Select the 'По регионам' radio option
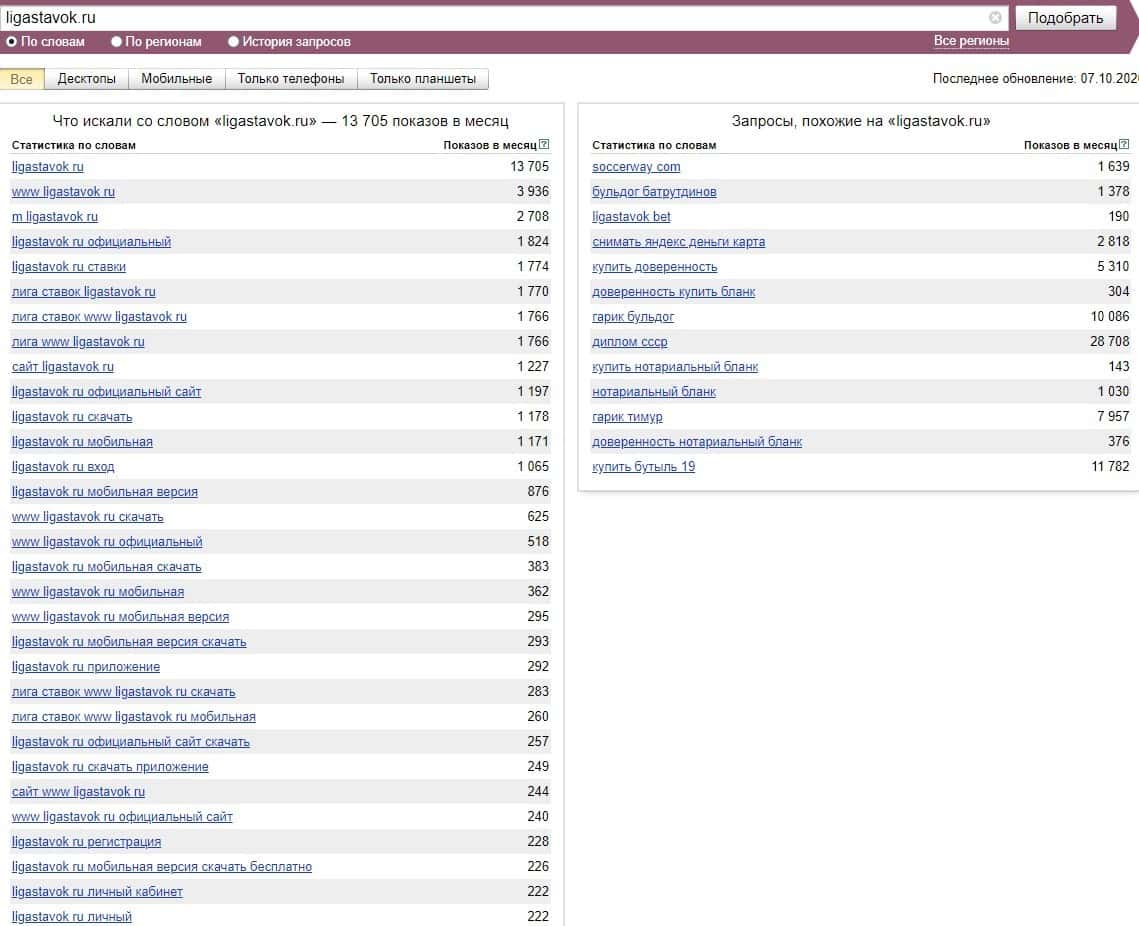The image size is (1139, 926). coord(117,42)
